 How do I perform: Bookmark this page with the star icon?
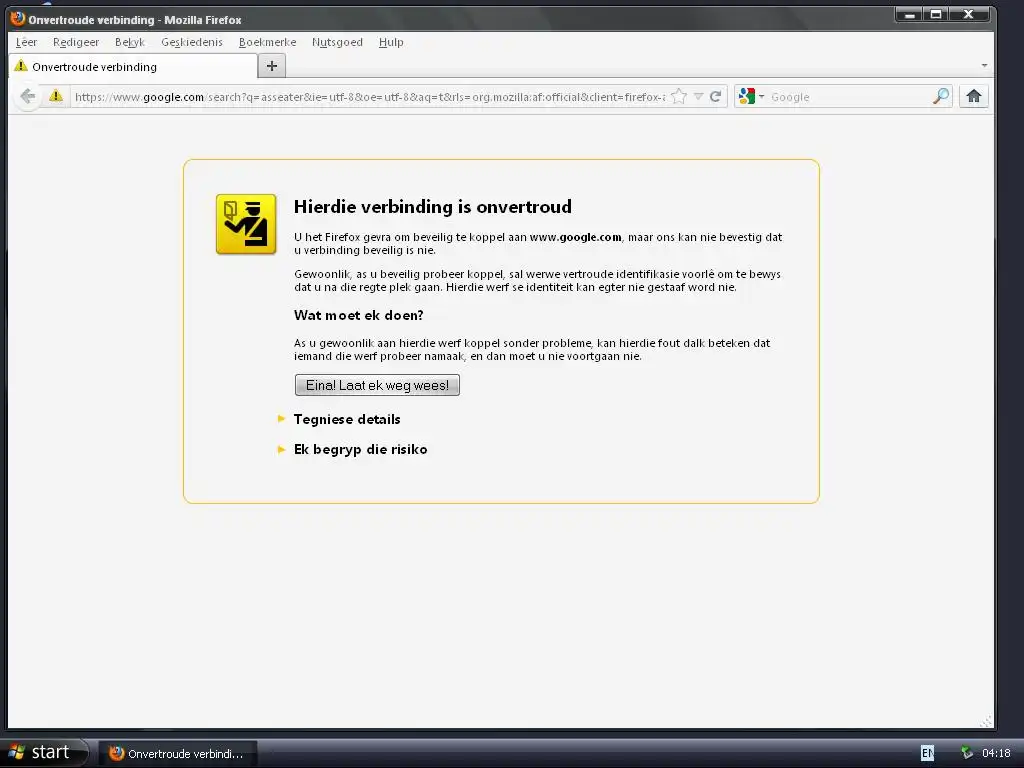coord(679,97)
